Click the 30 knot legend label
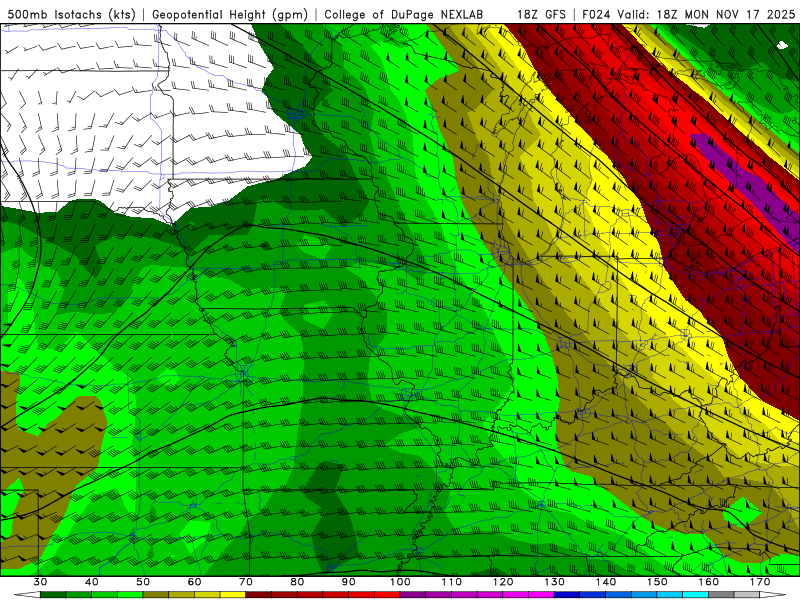This screenshot has height=600, width=800. click(x=40, y=582)
